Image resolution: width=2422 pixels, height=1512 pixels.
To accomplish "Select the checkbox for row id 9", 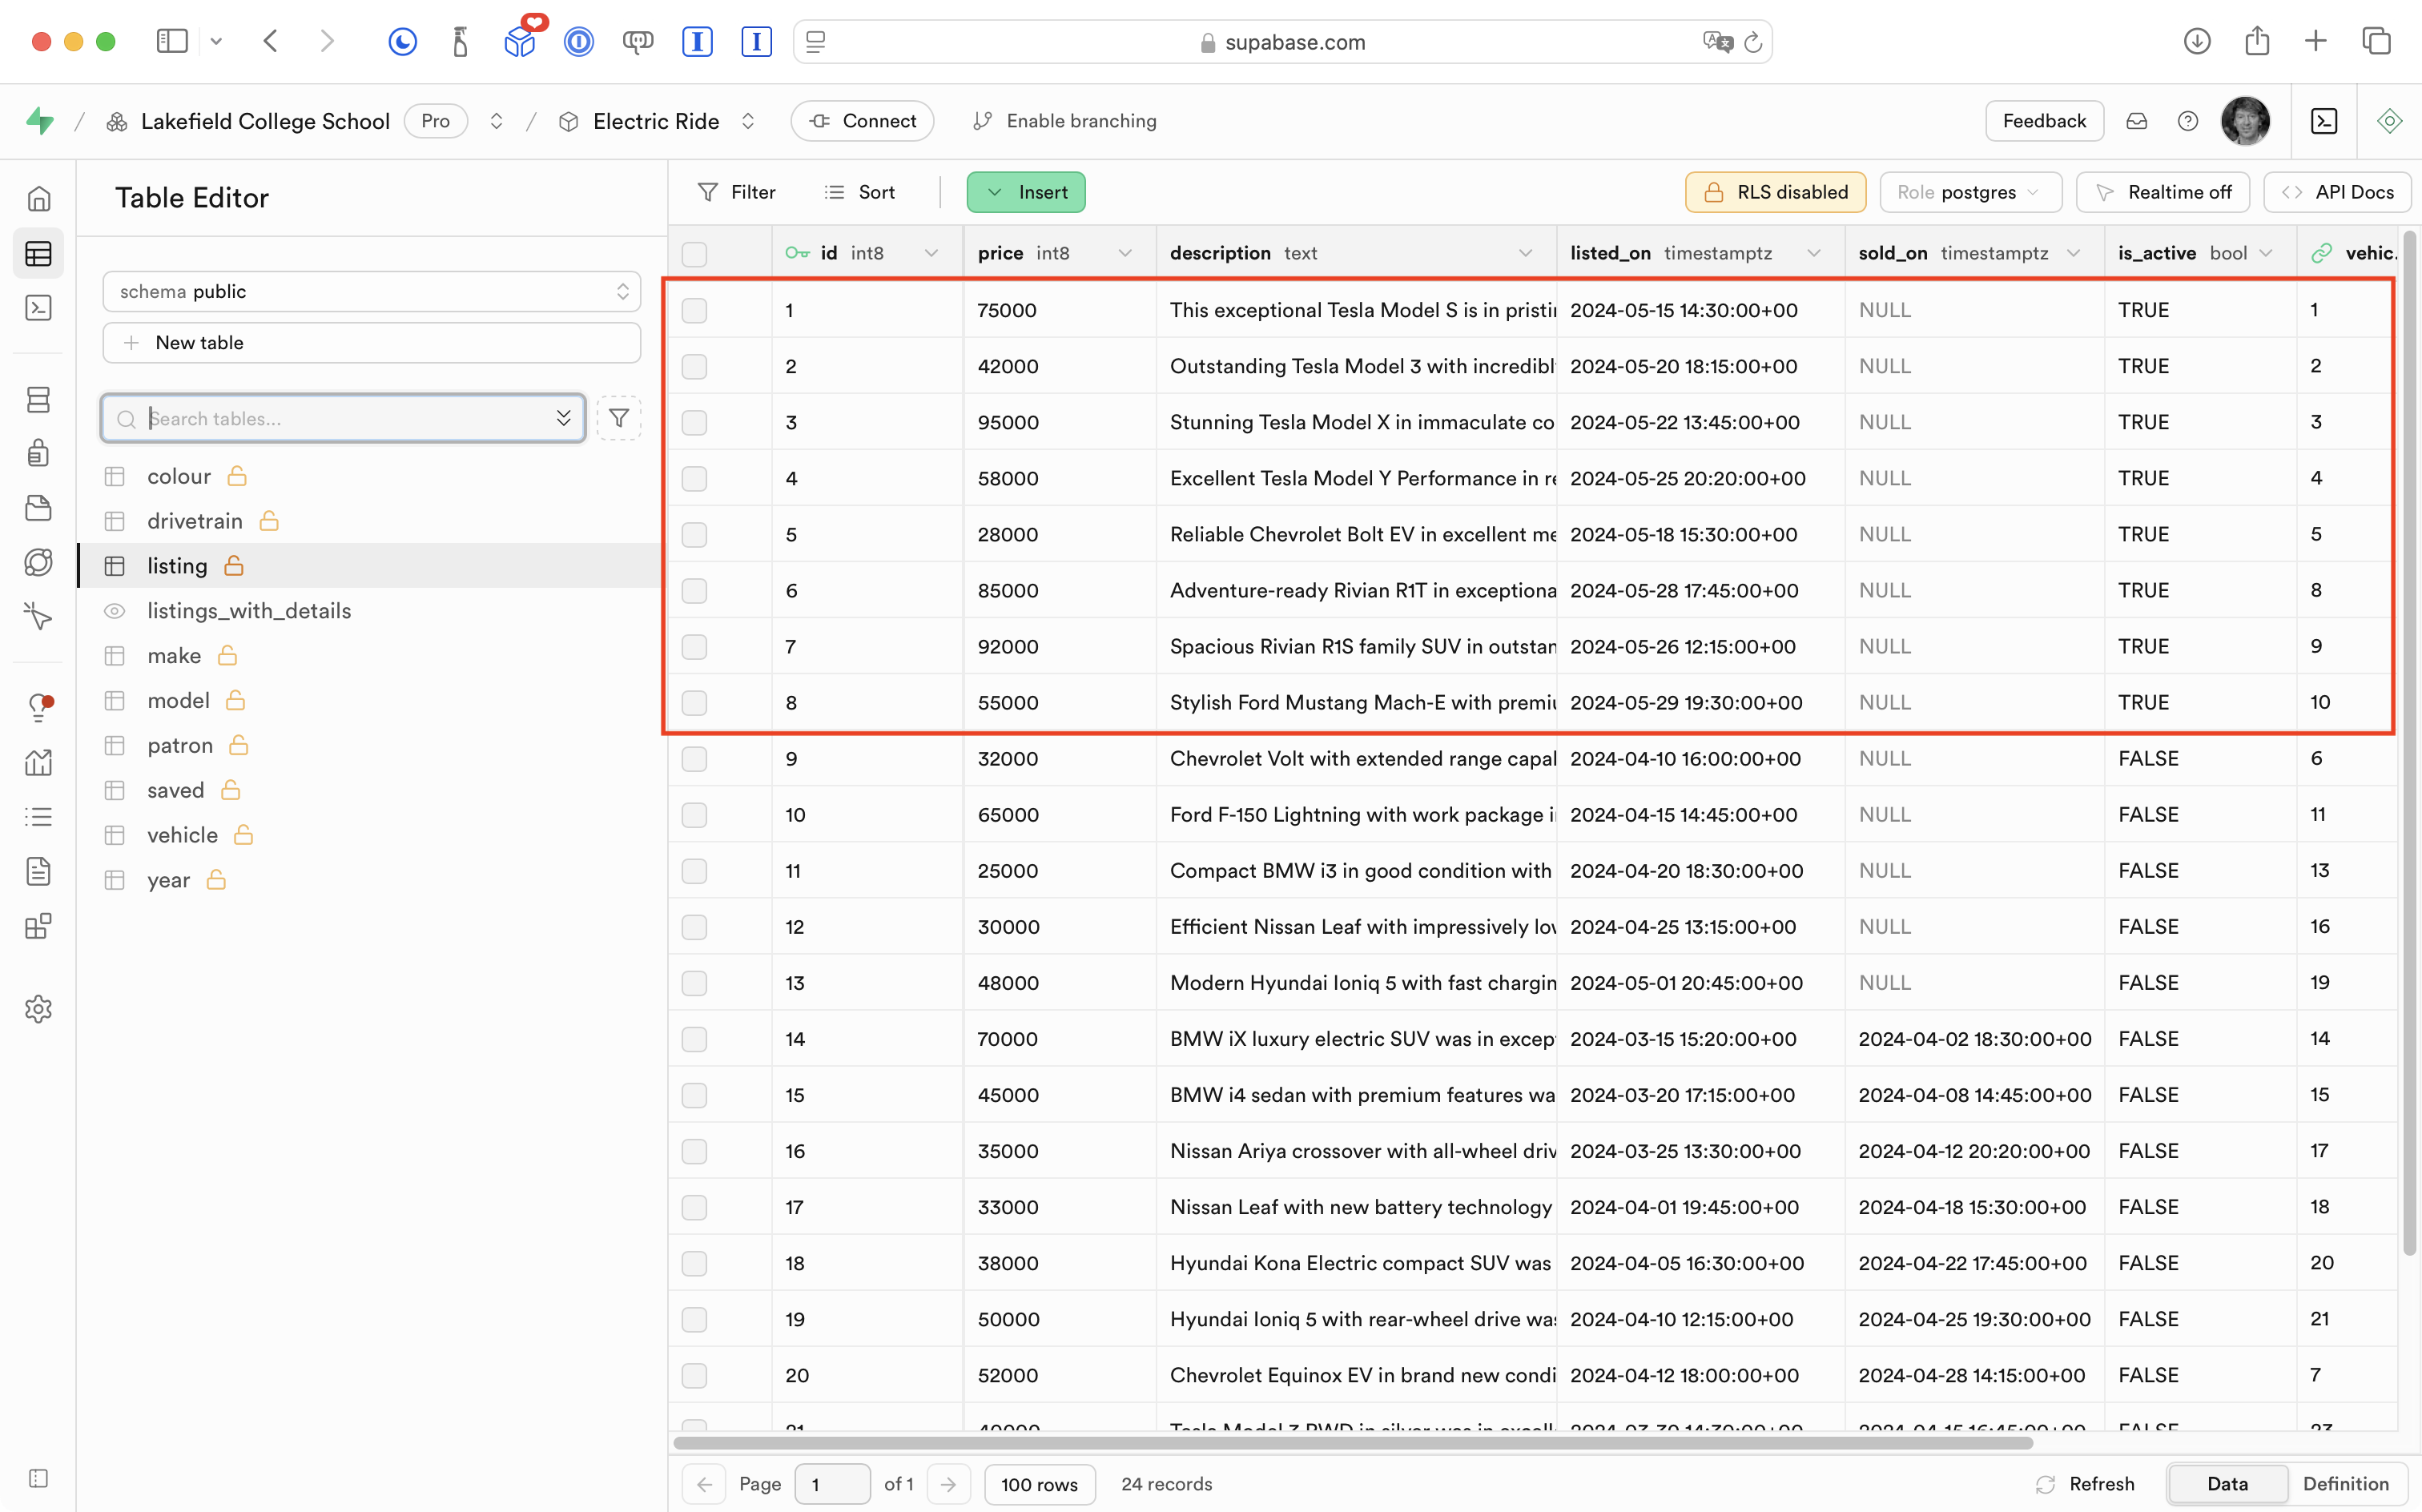I will coord(694,759).
